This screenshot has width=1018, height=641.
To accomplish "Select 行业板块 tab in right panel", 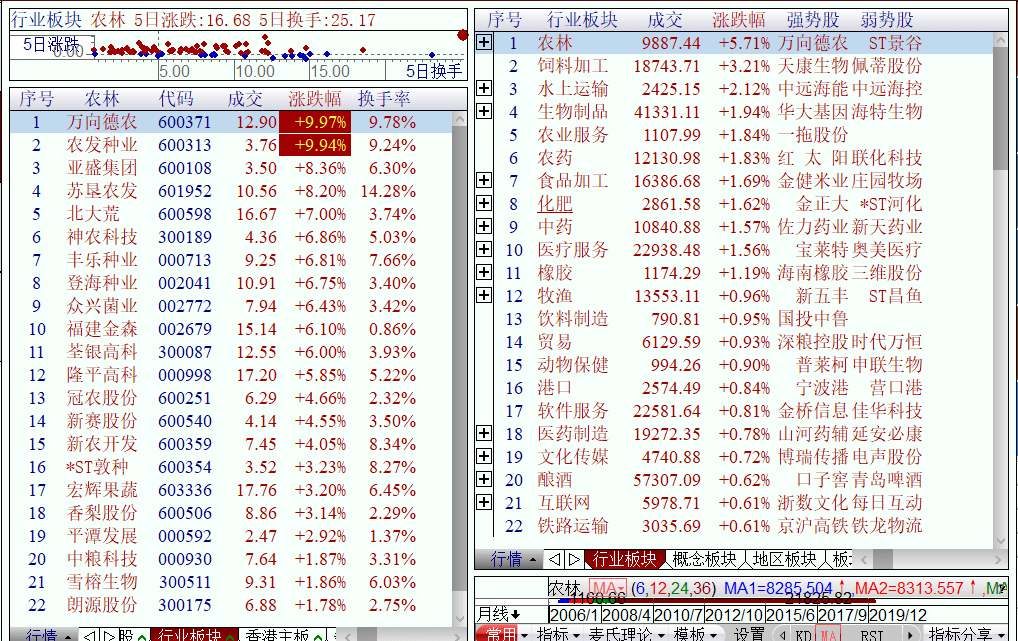I will (x=625, y=559).
